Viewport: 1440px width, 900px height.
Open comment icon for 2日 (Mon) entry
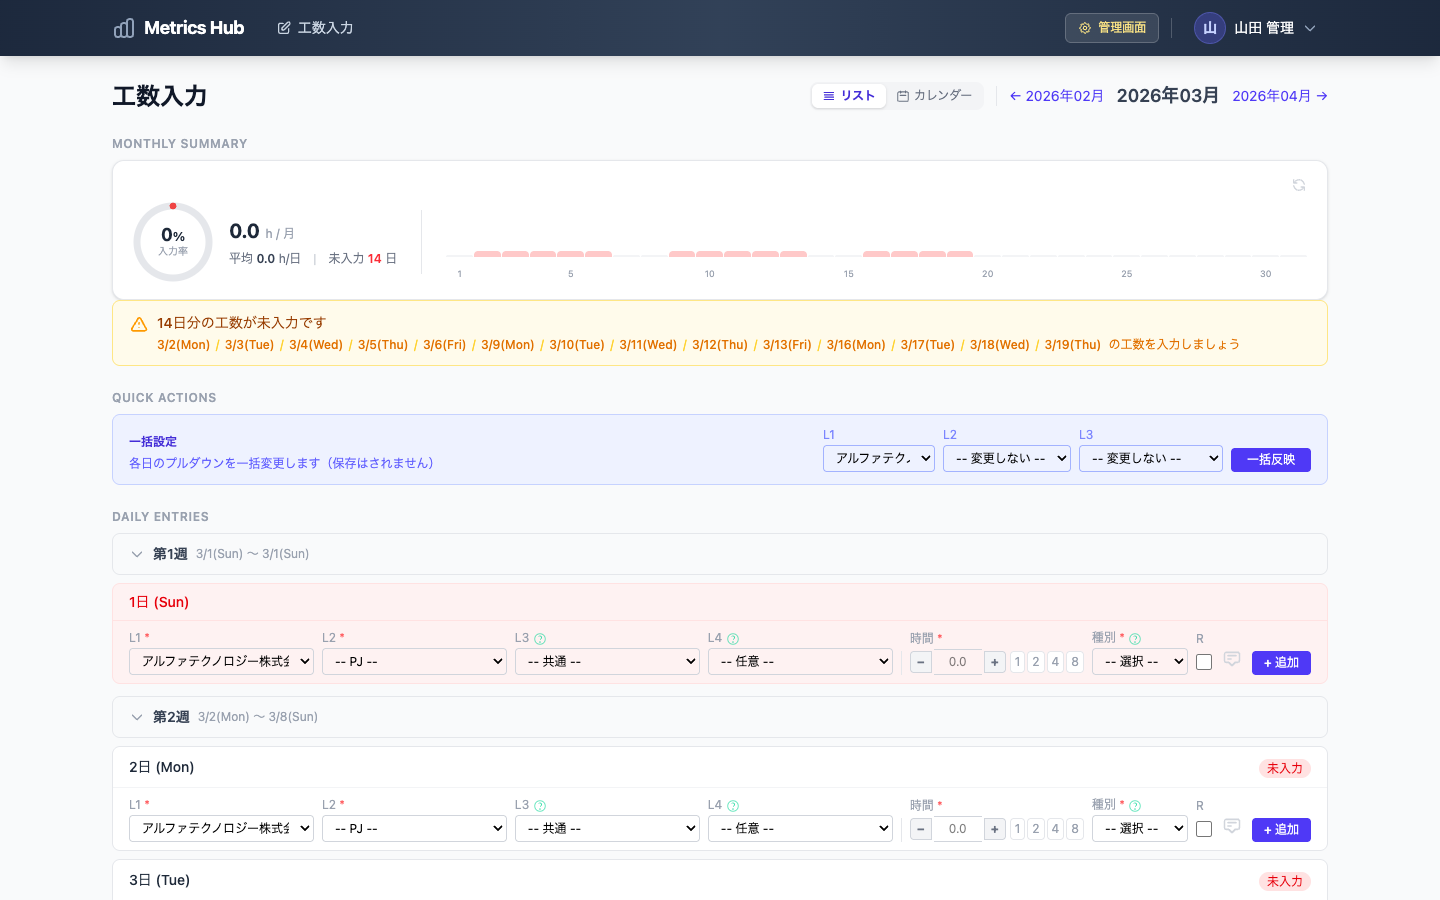1232,827
